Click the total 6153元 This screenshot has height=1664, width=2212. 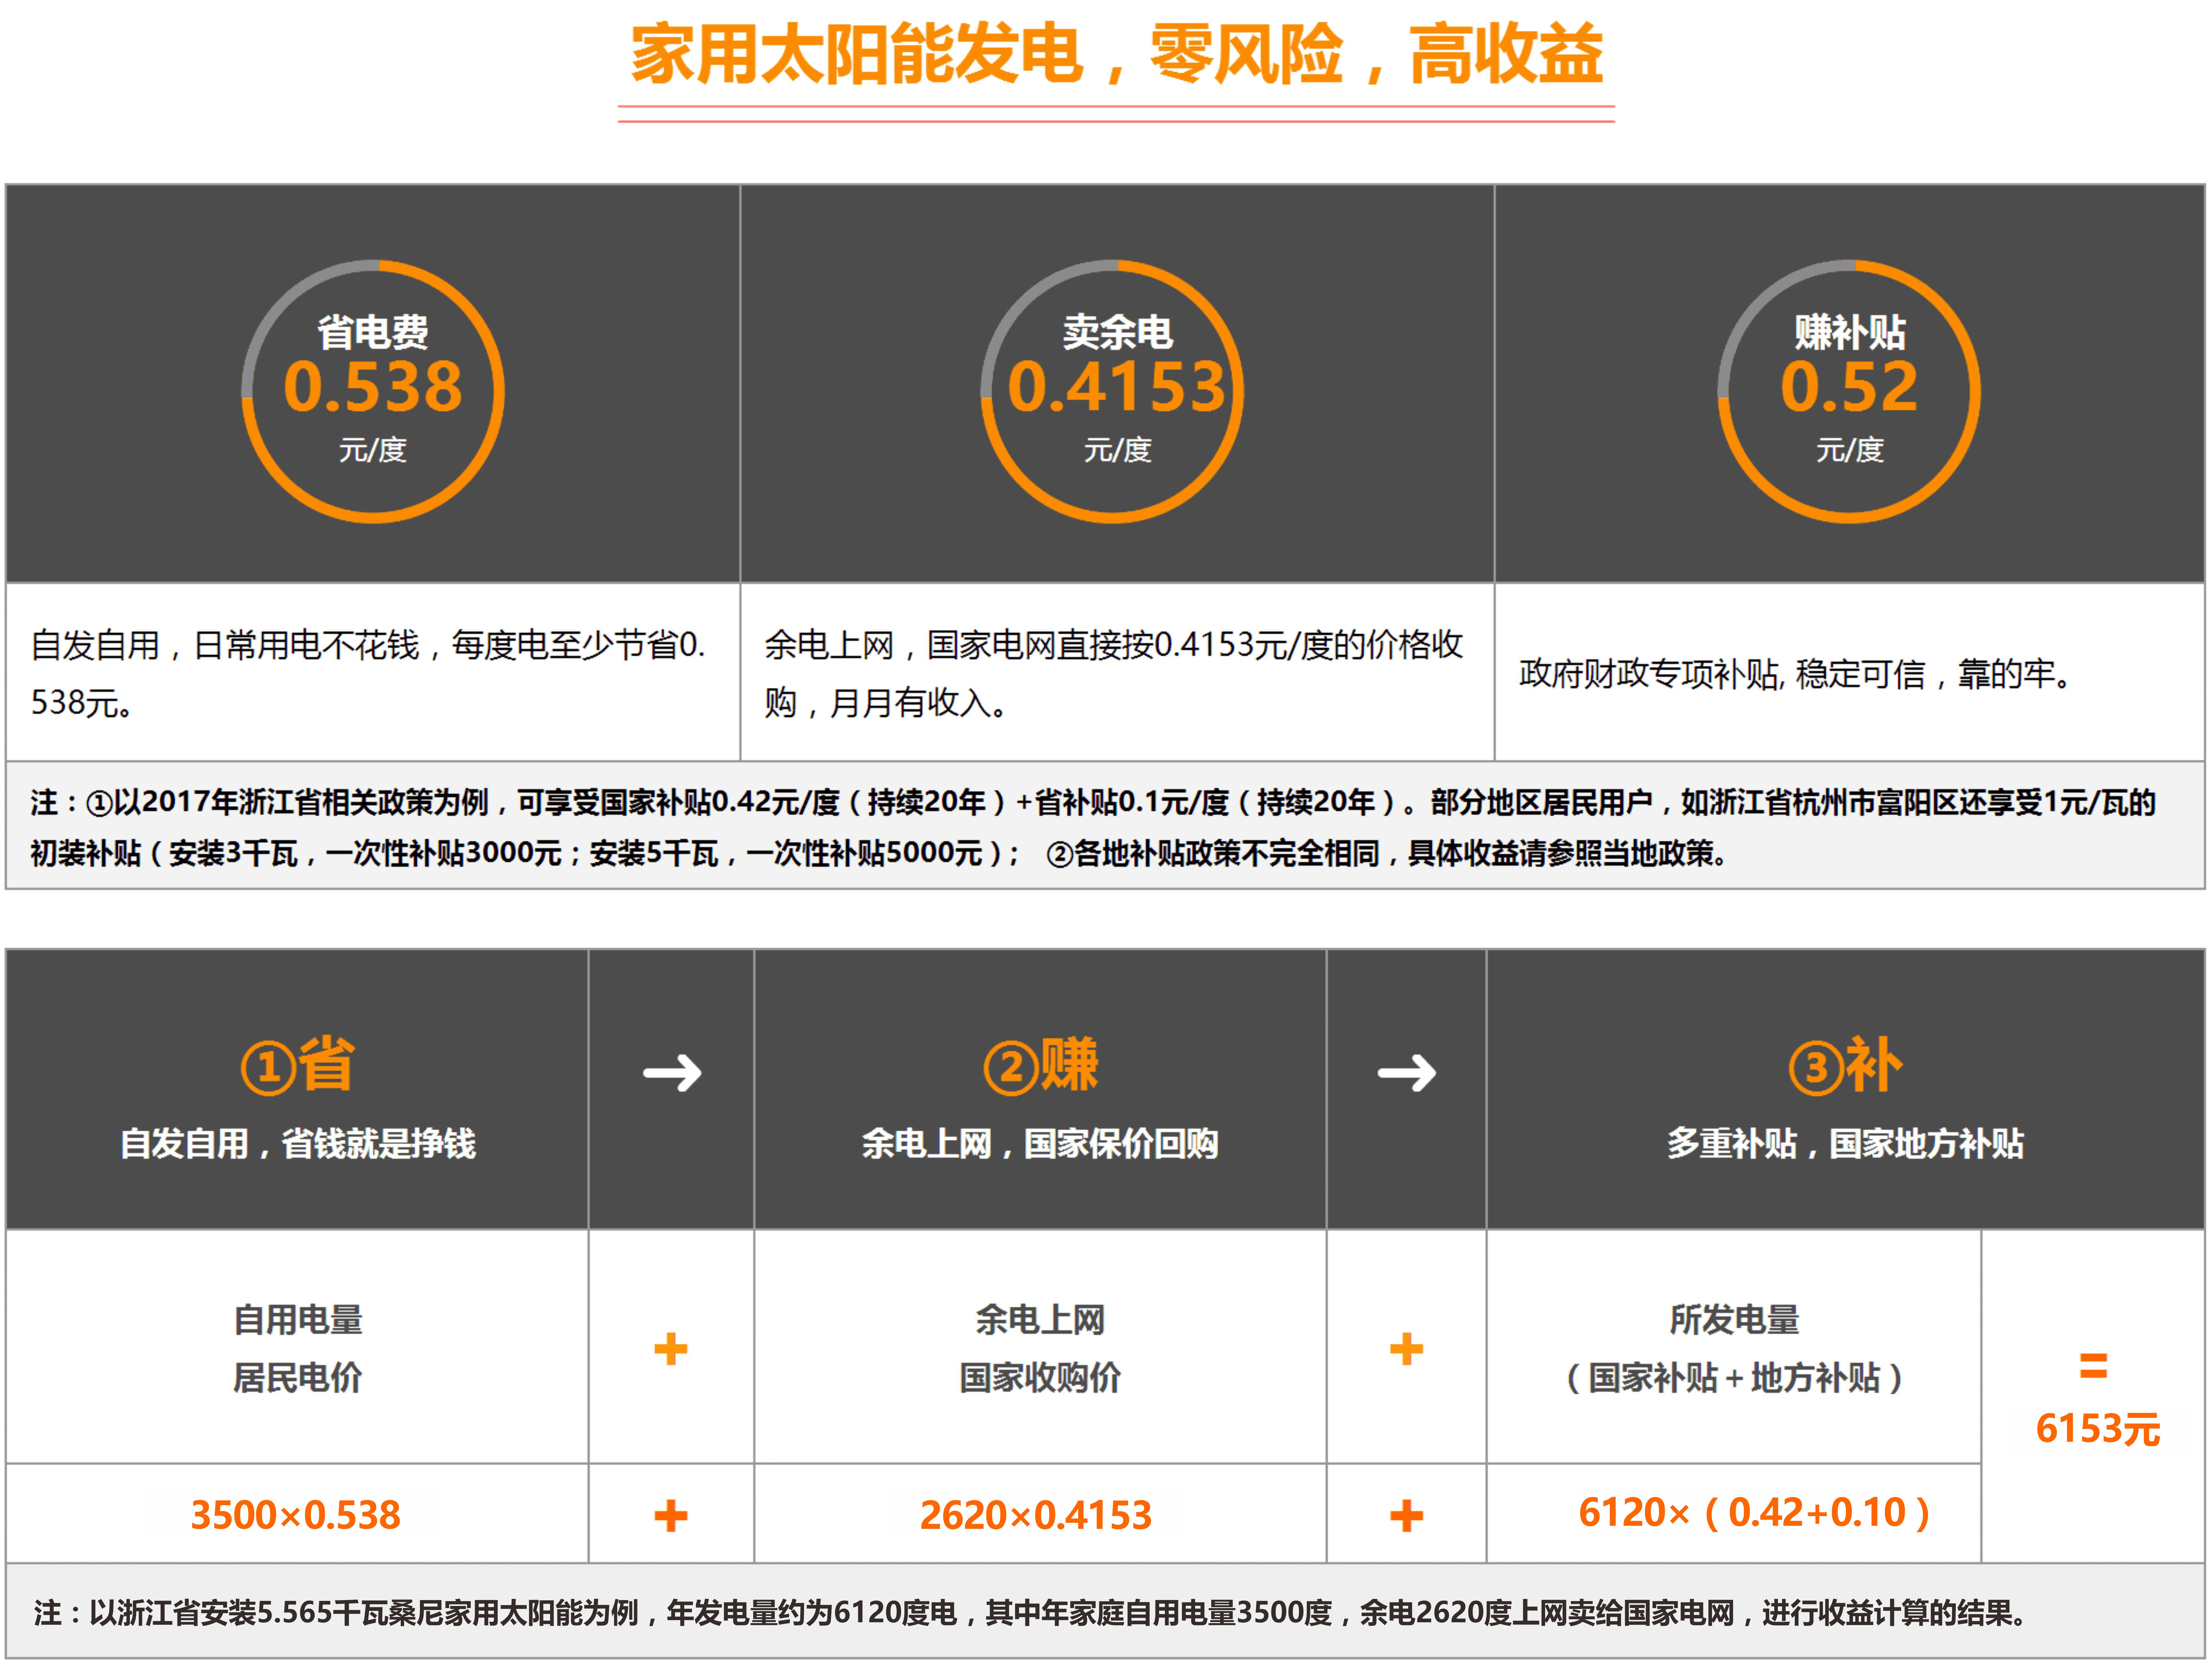[2098, 1429]
